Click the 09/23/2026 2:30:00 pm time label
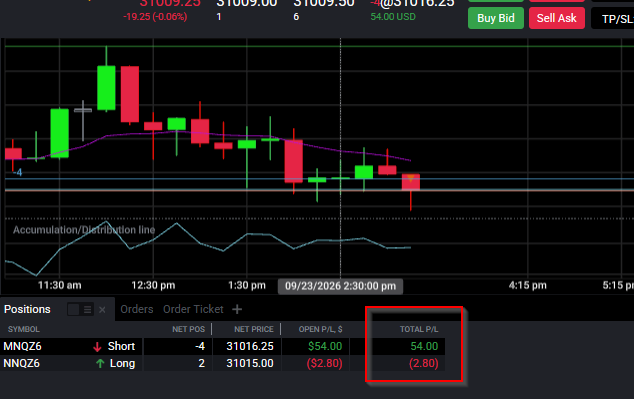 [340, 286]
